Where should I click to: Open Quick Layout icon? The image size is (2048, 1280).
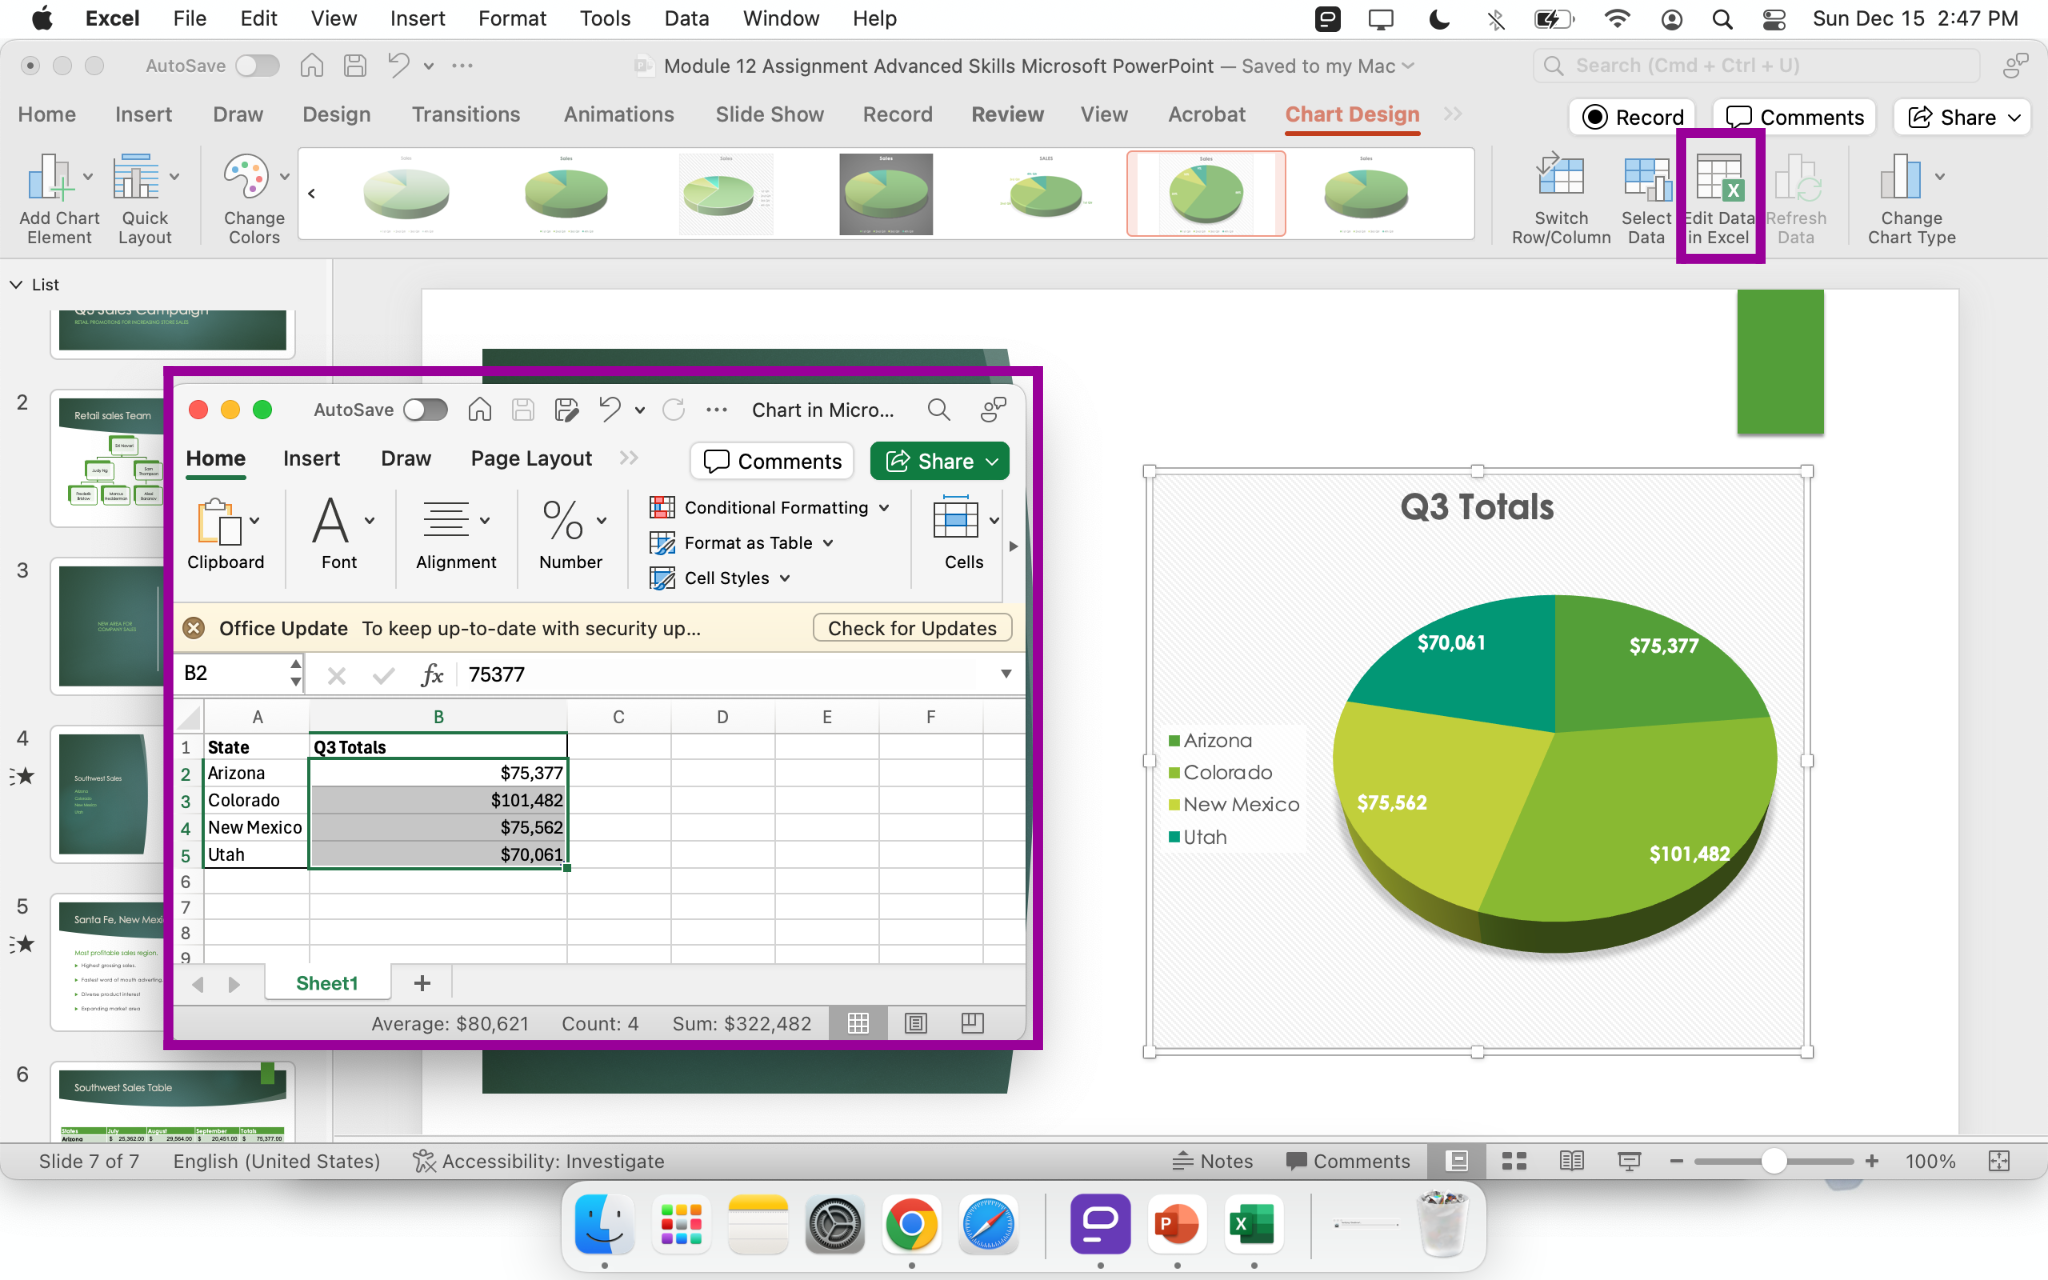click(x=136, y=178)
